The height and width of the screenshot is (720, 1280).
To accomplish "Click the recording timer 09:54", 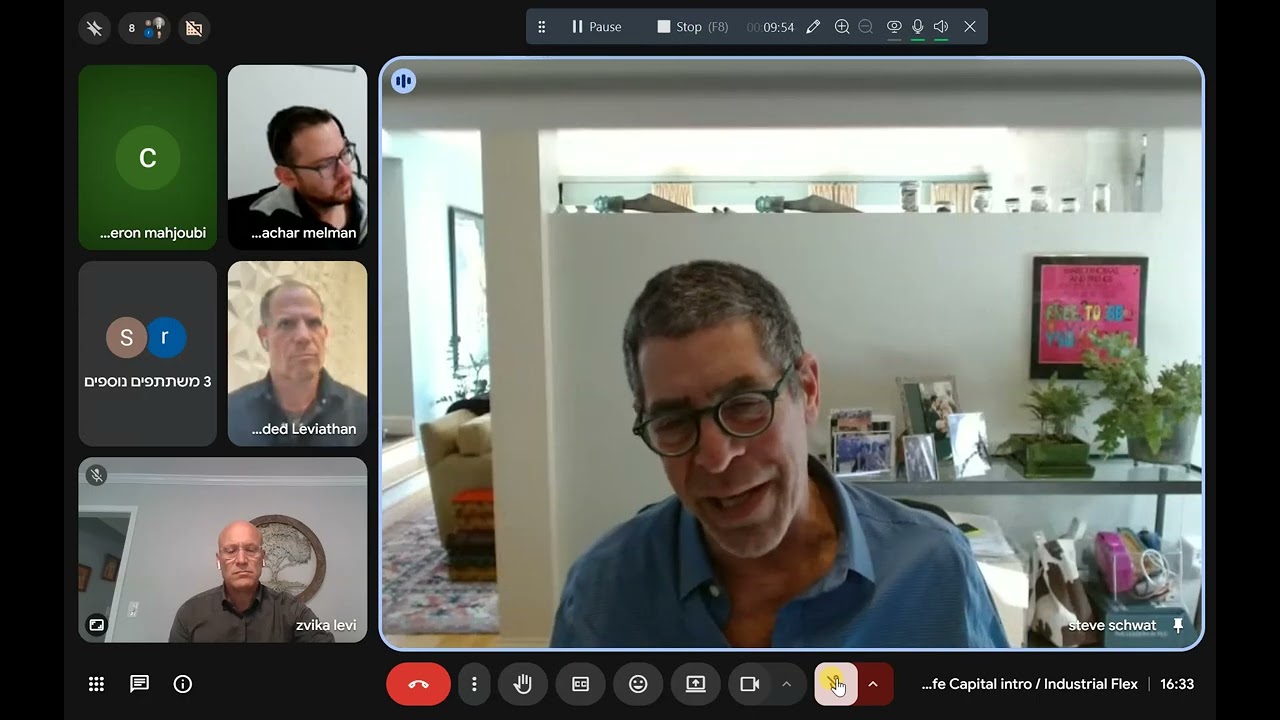I will tap(770, 27).
